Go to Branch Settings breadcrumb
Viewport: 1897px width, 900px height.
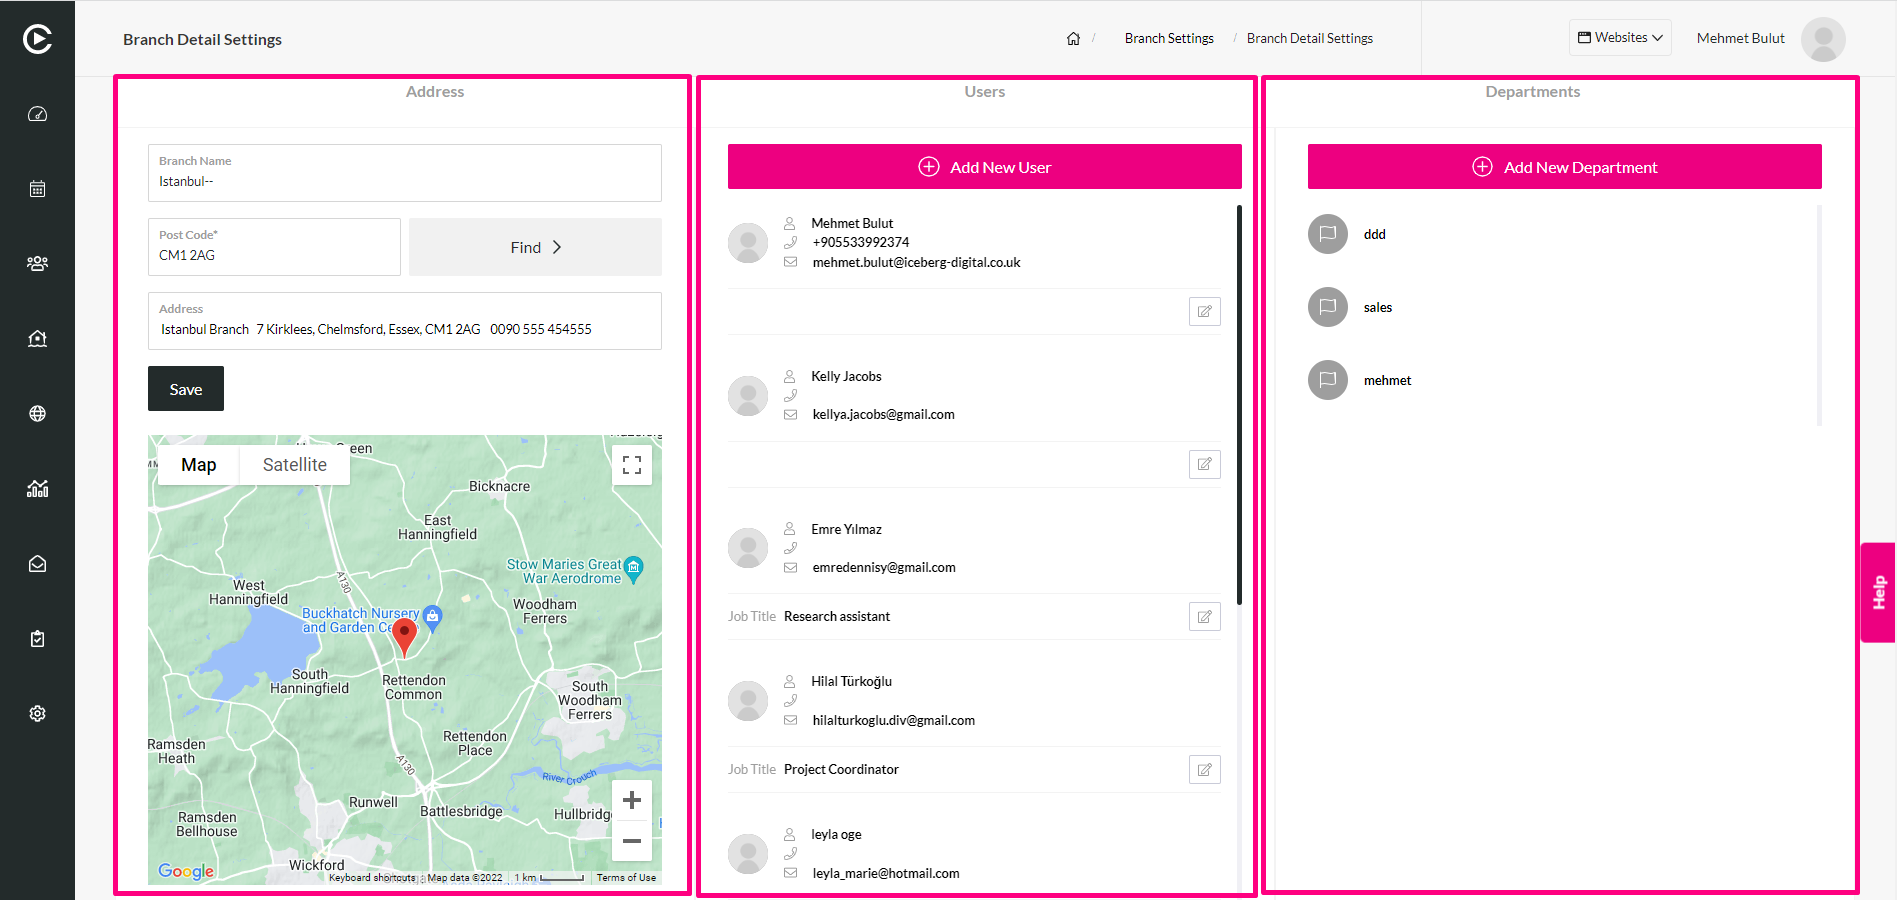(1169, 39)
